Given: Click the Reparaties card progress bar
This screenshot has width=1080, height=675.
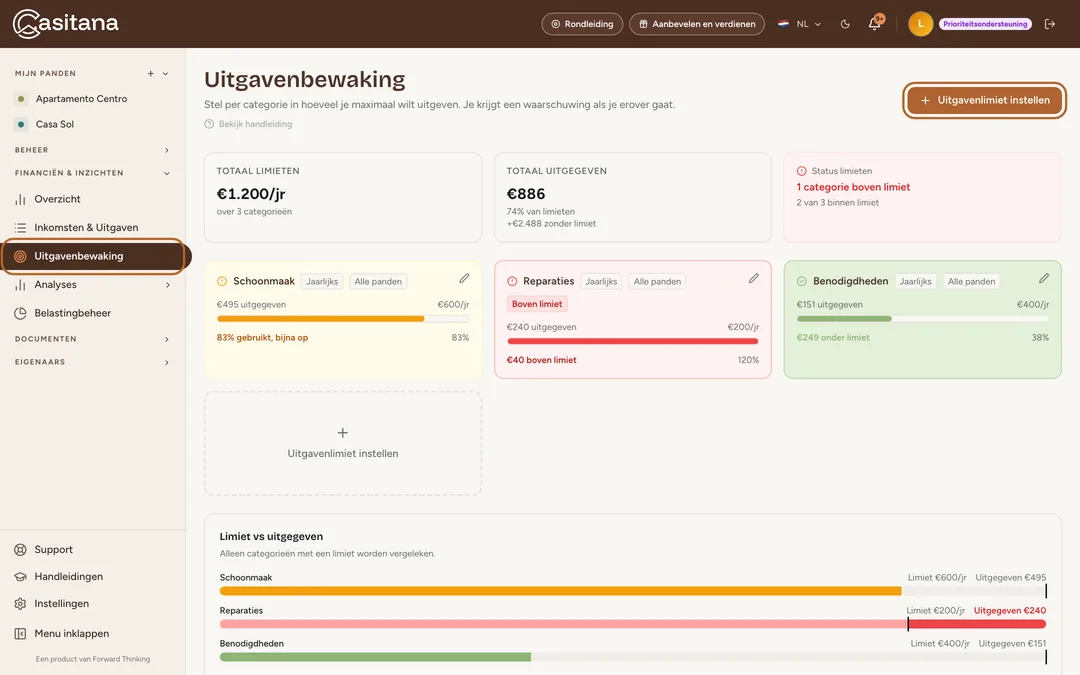Looking at the screenshot, I should click(632, 341).
